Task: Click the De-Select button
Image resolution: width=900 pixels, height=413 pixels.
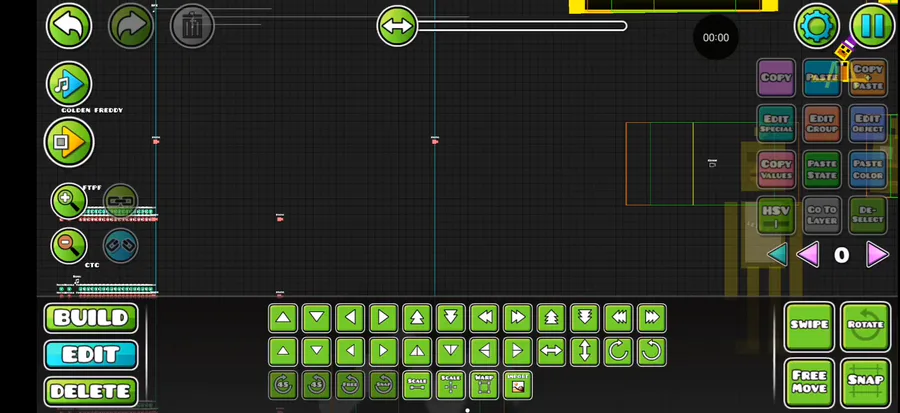Action: coord(868,215)
